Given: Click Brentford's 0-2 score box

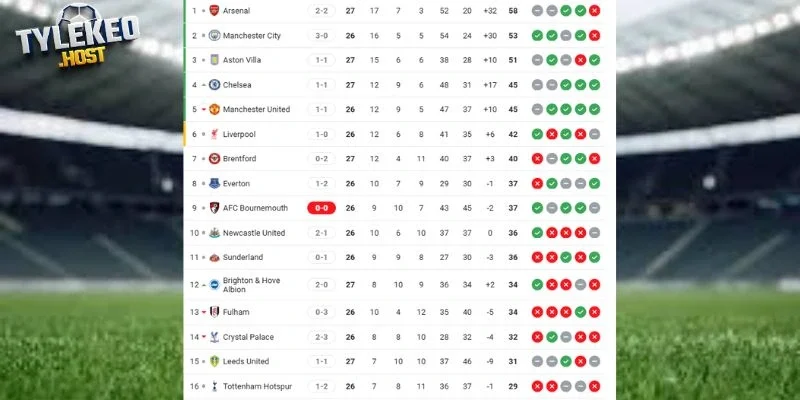Looking at the screenshot, I should click(322, 159).
